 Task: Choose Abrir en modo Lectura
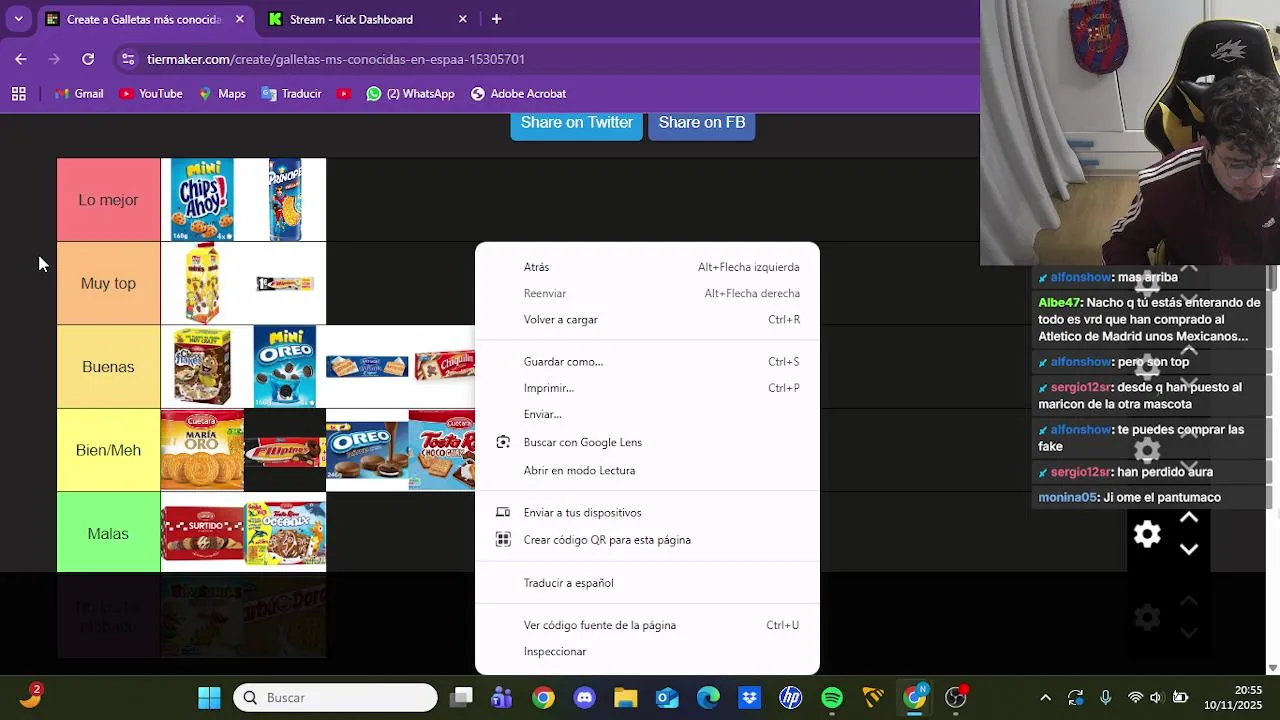coord(647,470)
